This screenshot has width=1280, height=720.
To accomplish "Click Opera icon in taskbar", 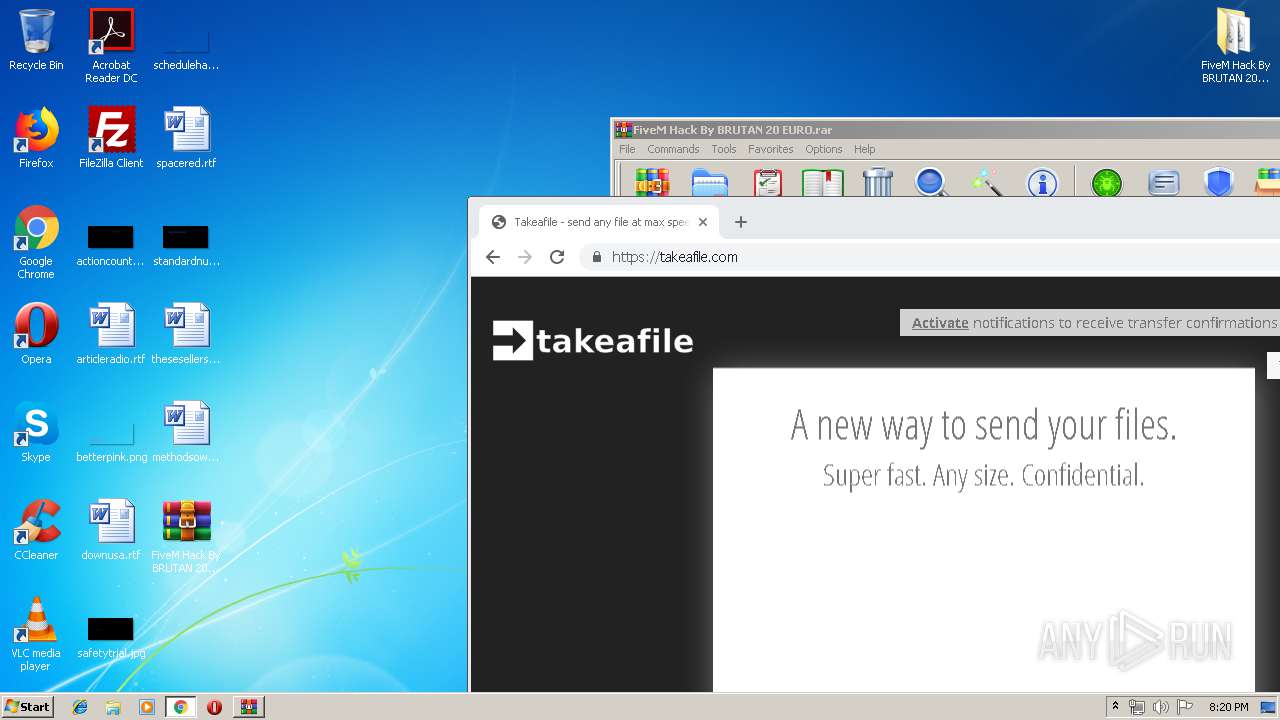I will coord(214,707).
